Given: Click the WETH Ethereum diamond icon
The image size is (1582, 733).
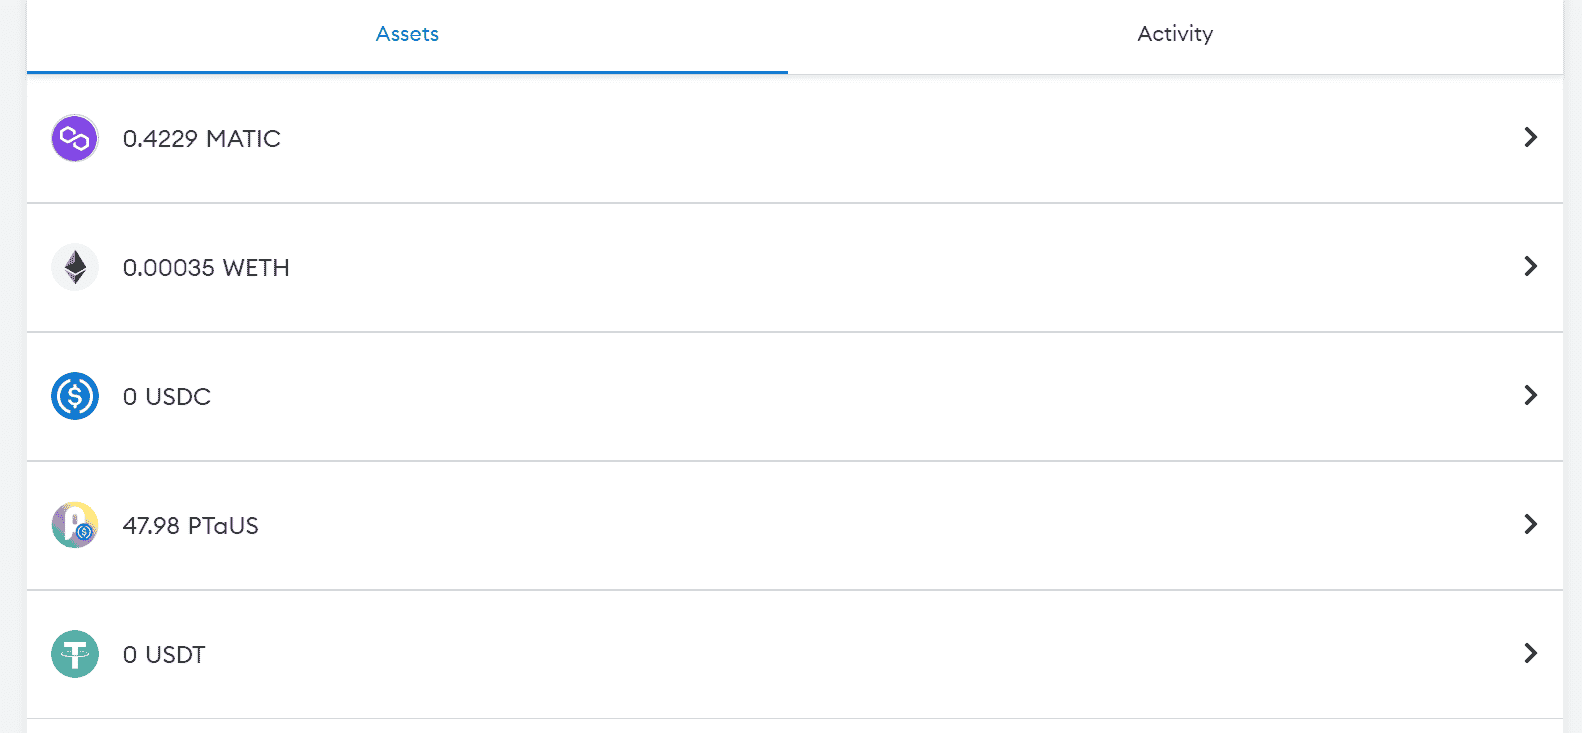Looking at the screenshot, I should 75,267.
